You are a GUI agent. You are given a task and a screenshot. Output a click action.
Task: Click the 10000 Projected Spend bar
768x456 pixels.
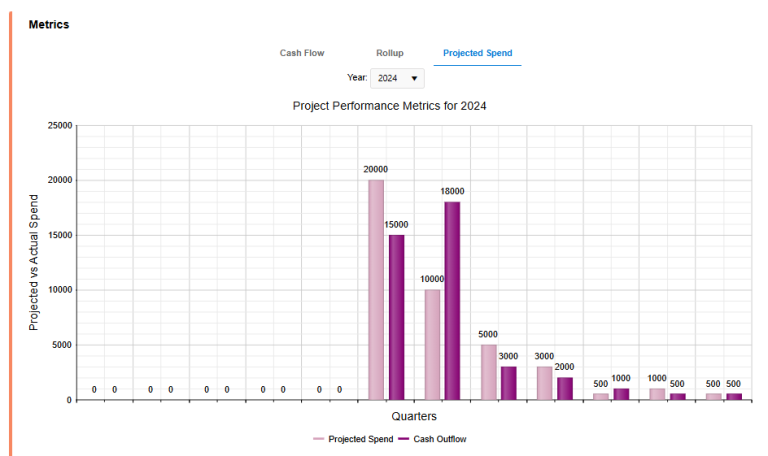(x=432, y=344)
